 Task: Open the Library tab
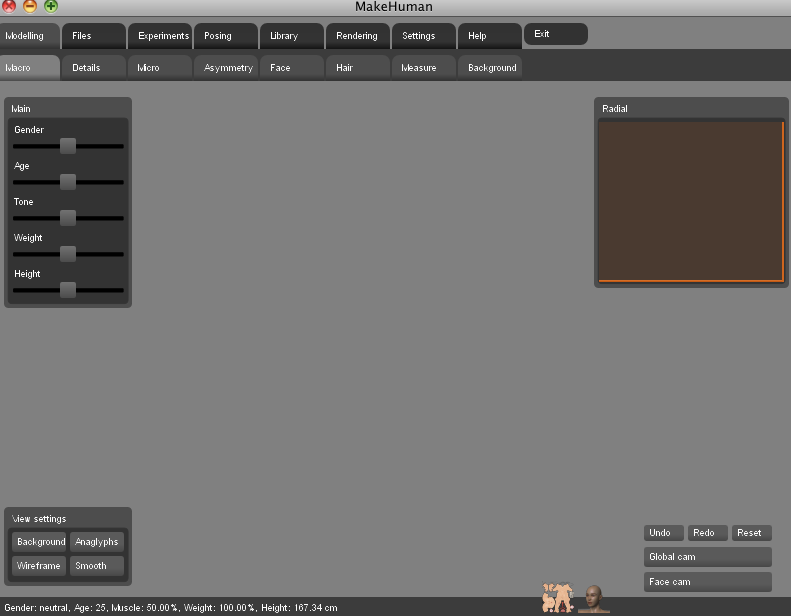tap(292, 36)
